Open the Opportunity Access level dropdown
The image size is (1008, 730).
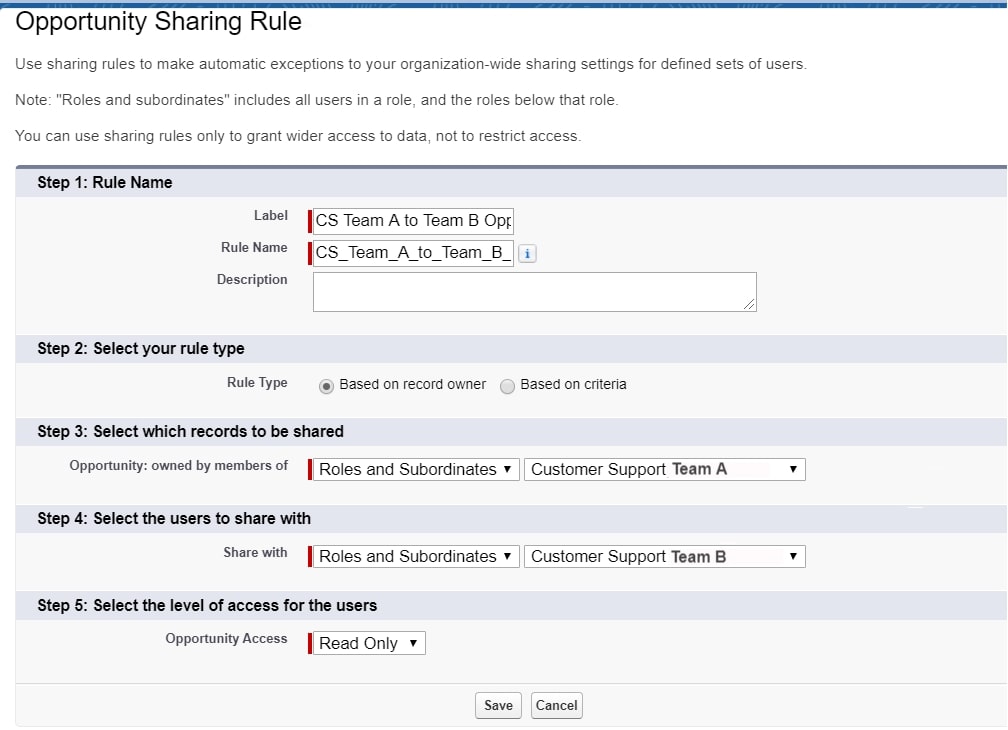[x=367, y=643]
